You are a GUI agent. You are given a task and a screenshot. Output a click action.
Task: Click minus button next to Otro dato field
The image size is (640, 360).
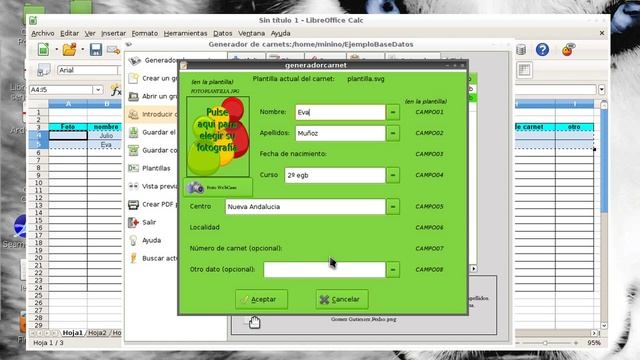[x=393, y=270]
